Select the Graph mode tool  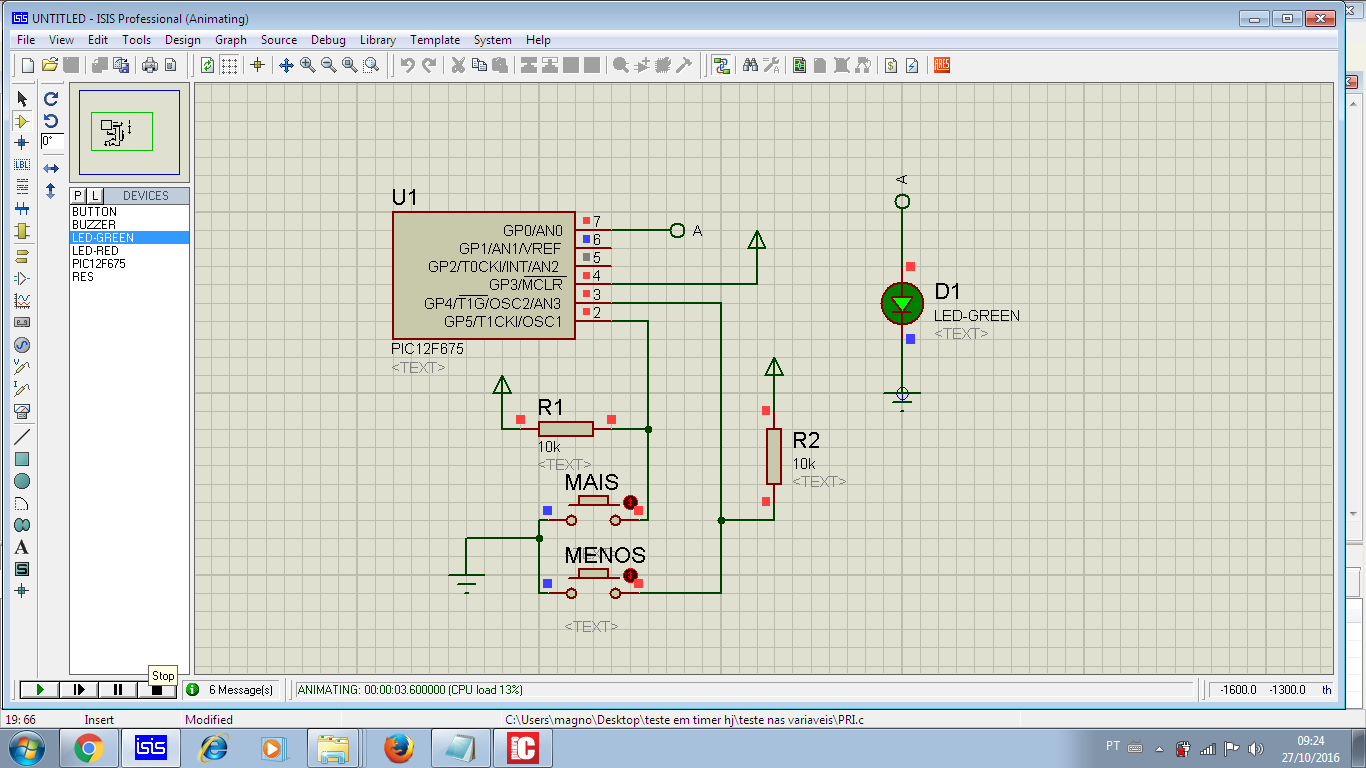click(x=22, y=300)
